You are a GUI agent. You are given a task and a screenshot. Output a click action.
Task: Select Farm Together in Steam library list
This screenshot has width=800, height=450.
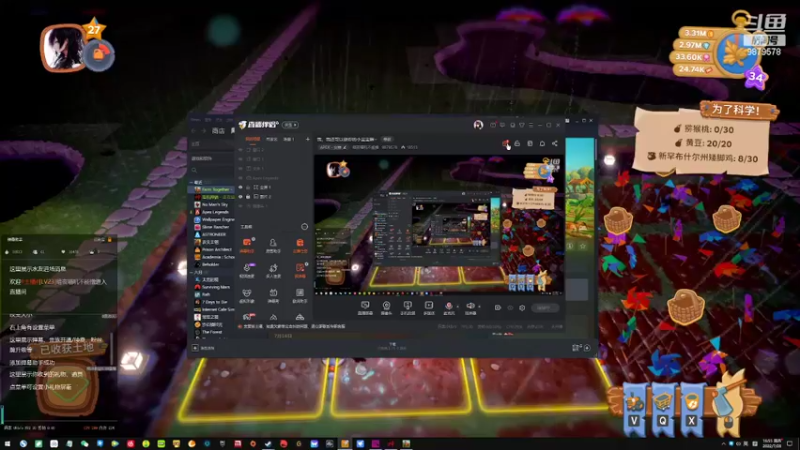coord(213,189)
